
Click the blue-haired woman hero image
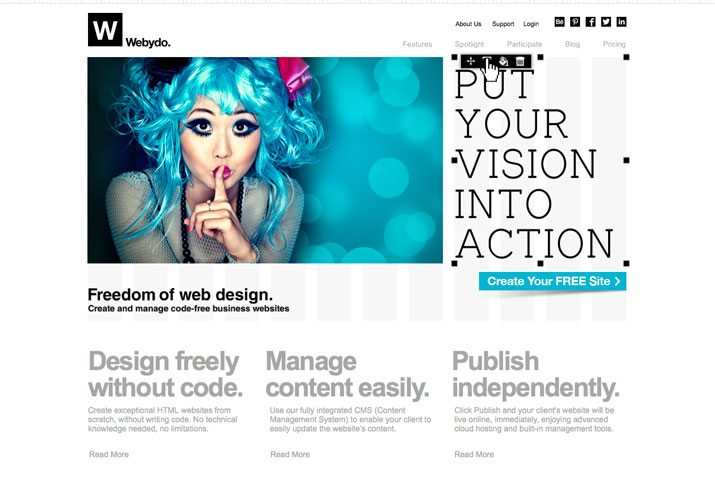tap(265, 160)
